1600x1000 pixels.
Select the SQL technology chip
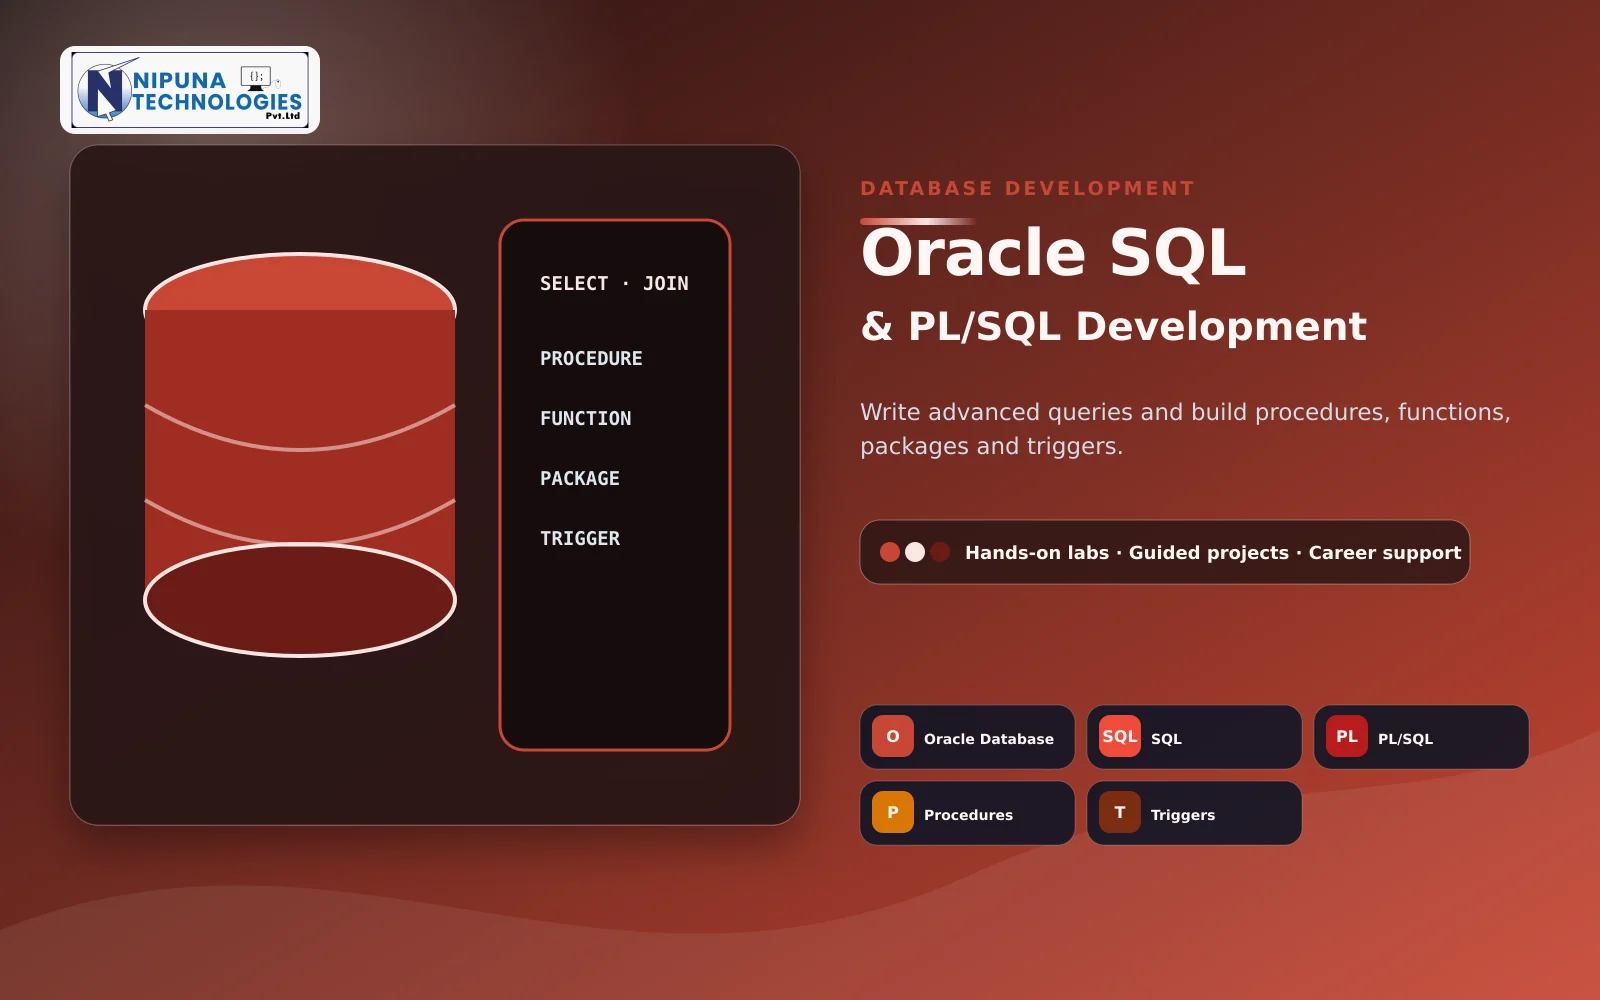1194,737
